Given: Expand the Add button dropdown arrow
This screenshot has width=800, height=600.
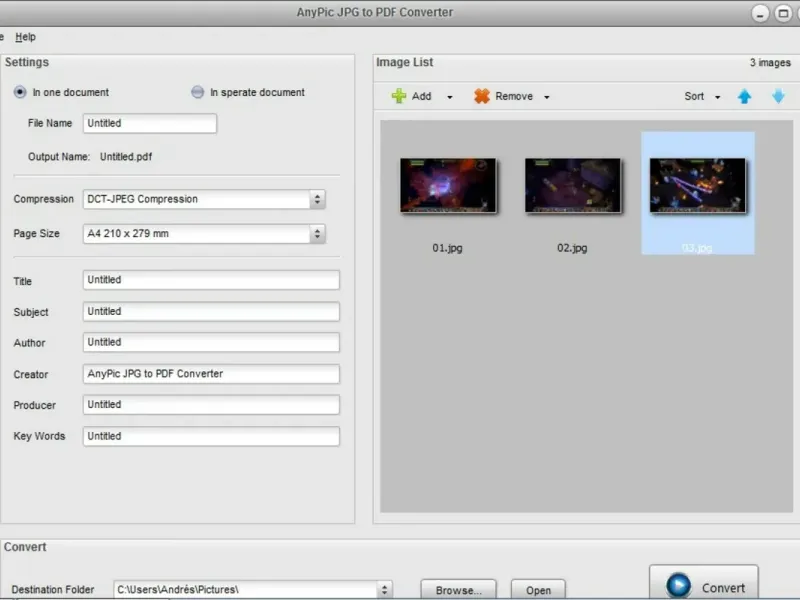Looking at the screenshot, I should (x=449, y=97).
